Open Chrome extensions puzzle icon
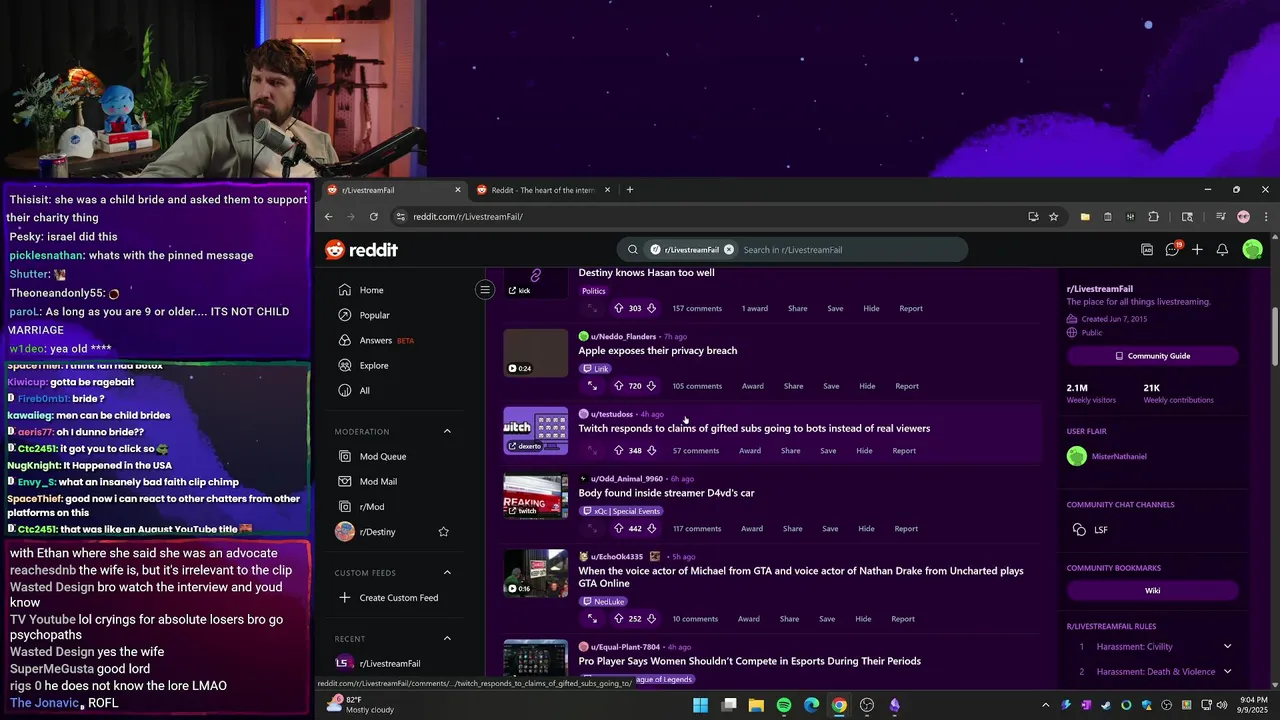 click(1153, 217)
